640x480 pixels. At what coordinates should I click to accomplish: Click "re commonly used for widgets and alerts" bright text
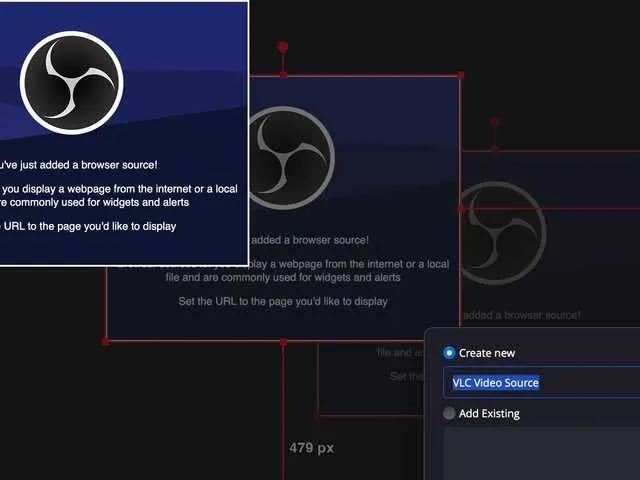click(94, 202)
